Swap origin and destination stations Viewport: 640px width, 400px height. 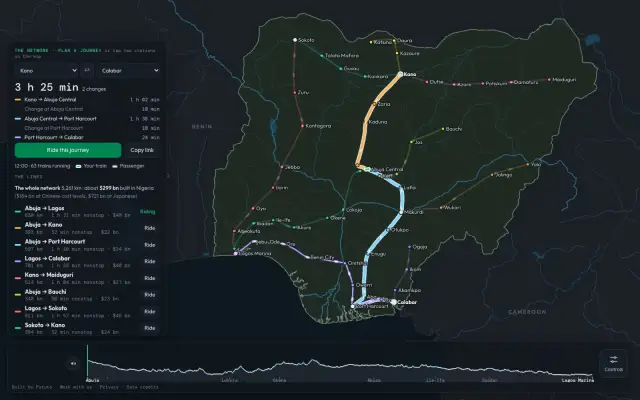click(x=87, y=70)
